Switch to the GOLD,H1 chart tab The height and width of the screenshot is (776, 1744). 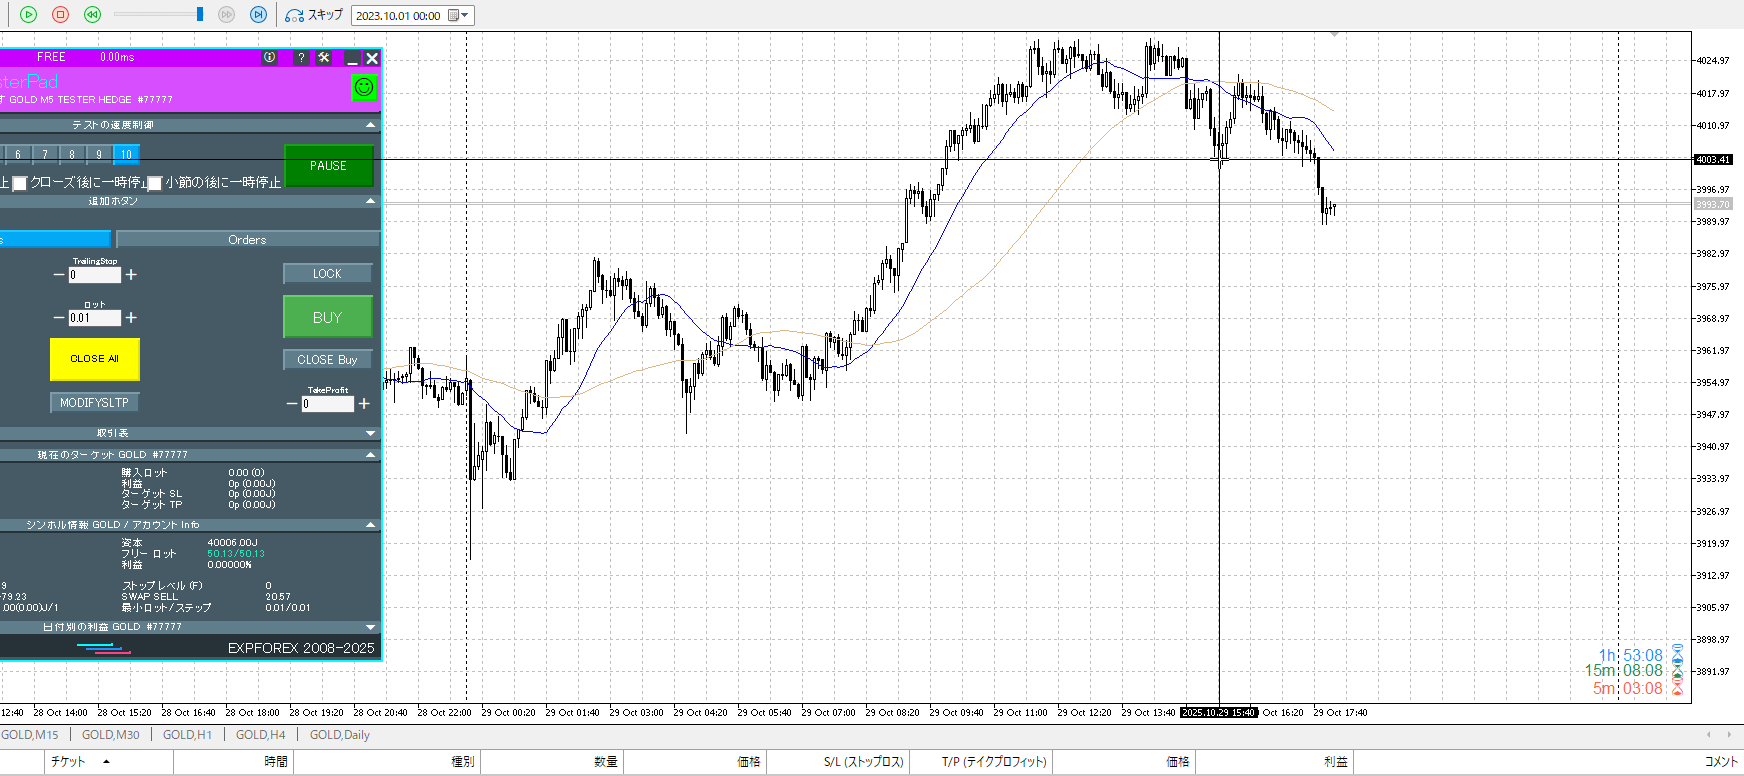pyautogui.click(x=187, y=735)
